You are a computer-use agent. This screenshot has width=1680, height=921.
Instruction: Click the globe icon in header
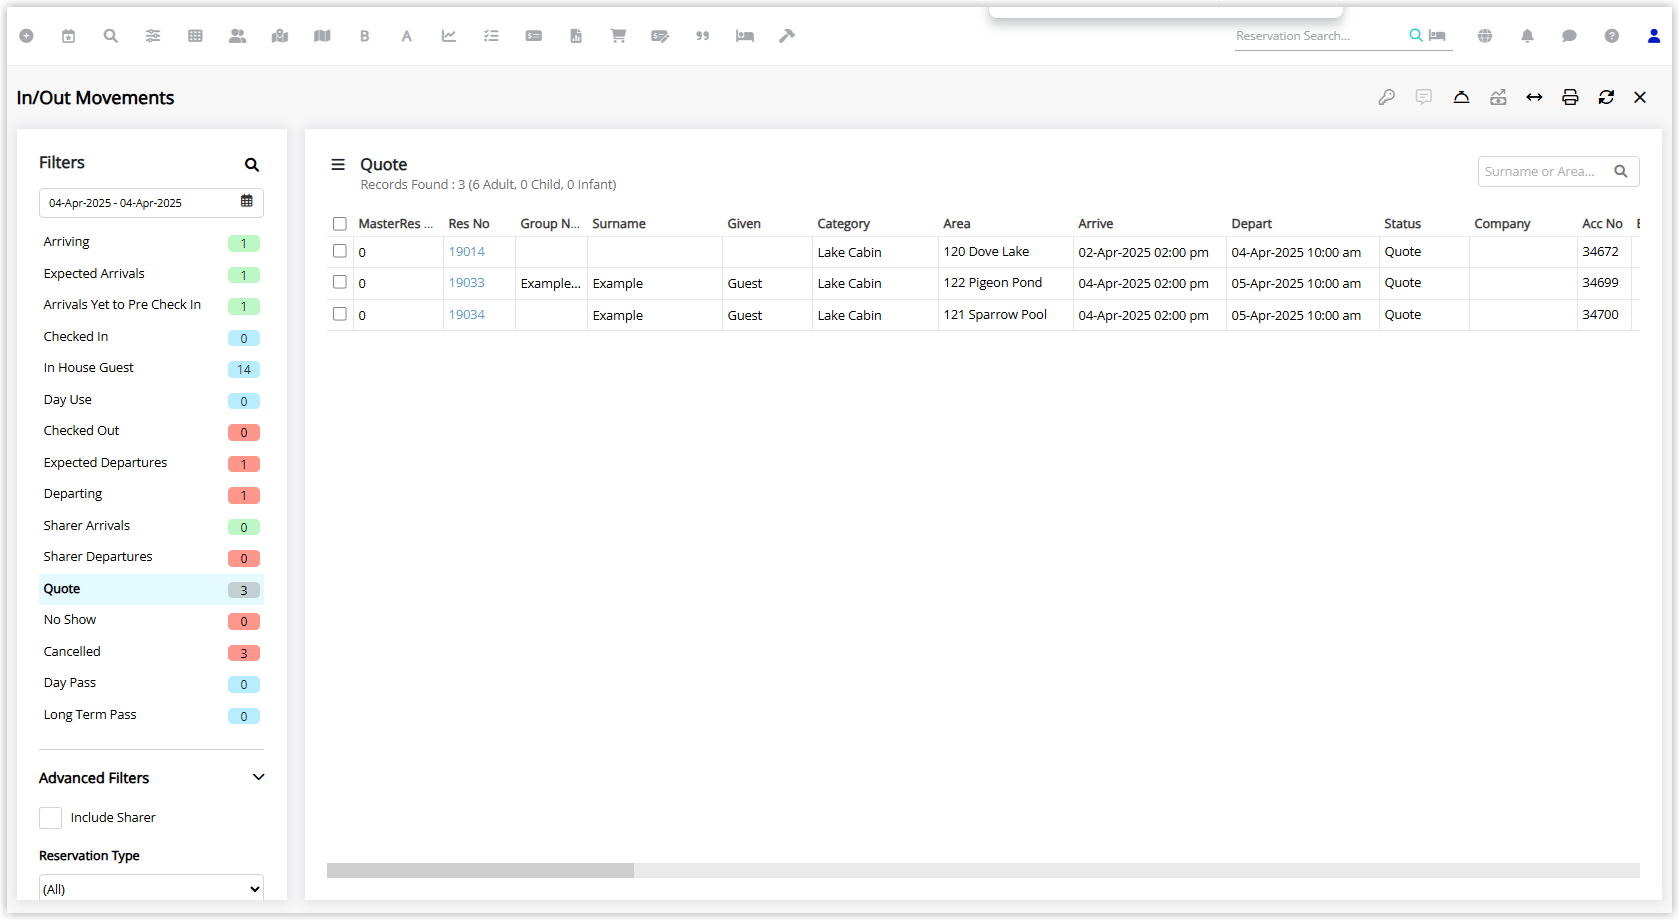click(1485, 36)
